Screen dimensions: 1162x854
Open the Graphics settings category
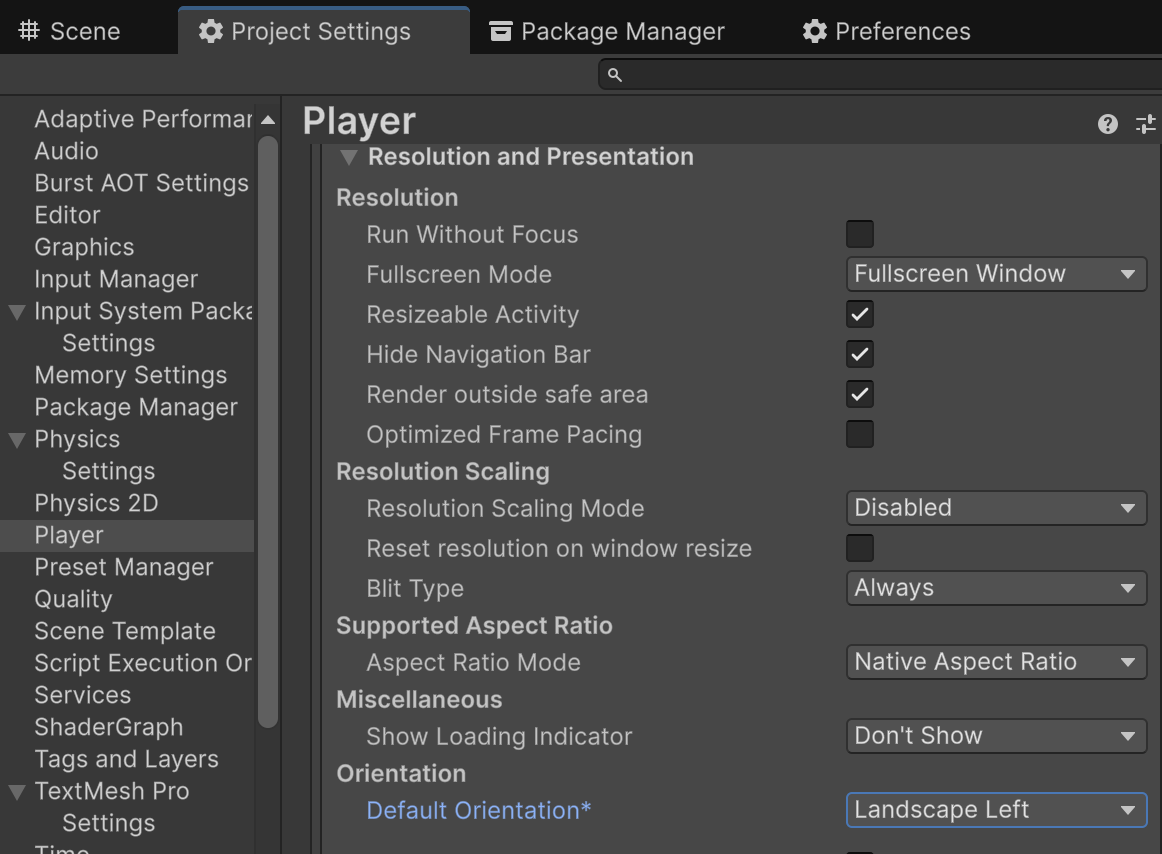pyautogui.click(x=84, y=247)
